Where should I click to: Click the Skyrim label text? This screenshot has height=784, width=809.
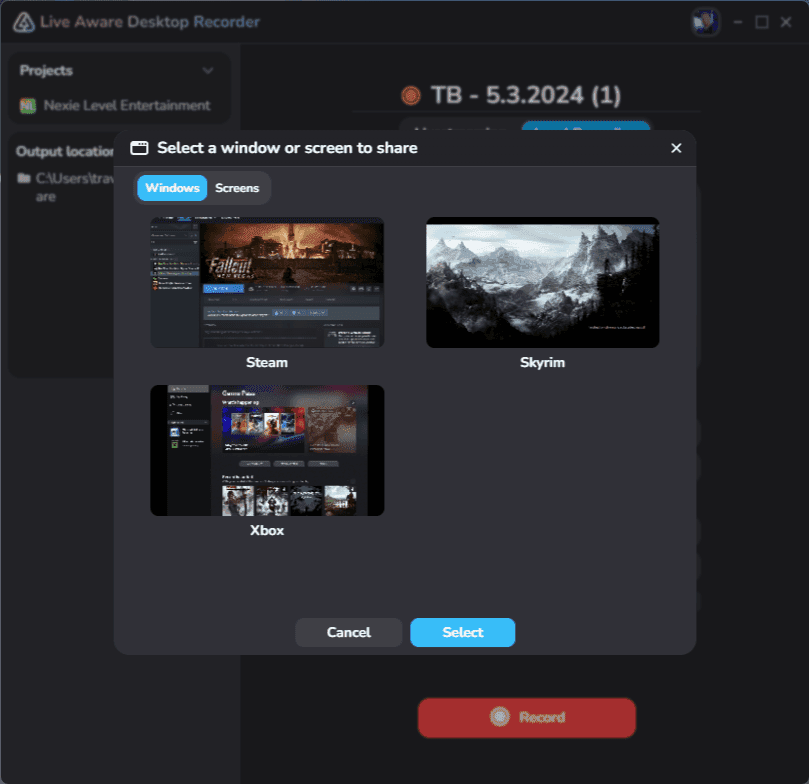pyautogui.click(x=542, y=363)
